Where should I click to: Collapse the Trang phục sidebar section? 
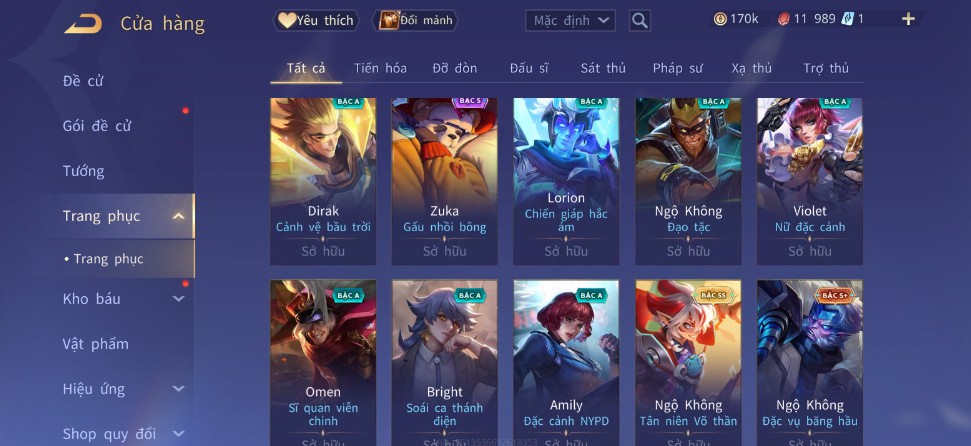(178, 216)
